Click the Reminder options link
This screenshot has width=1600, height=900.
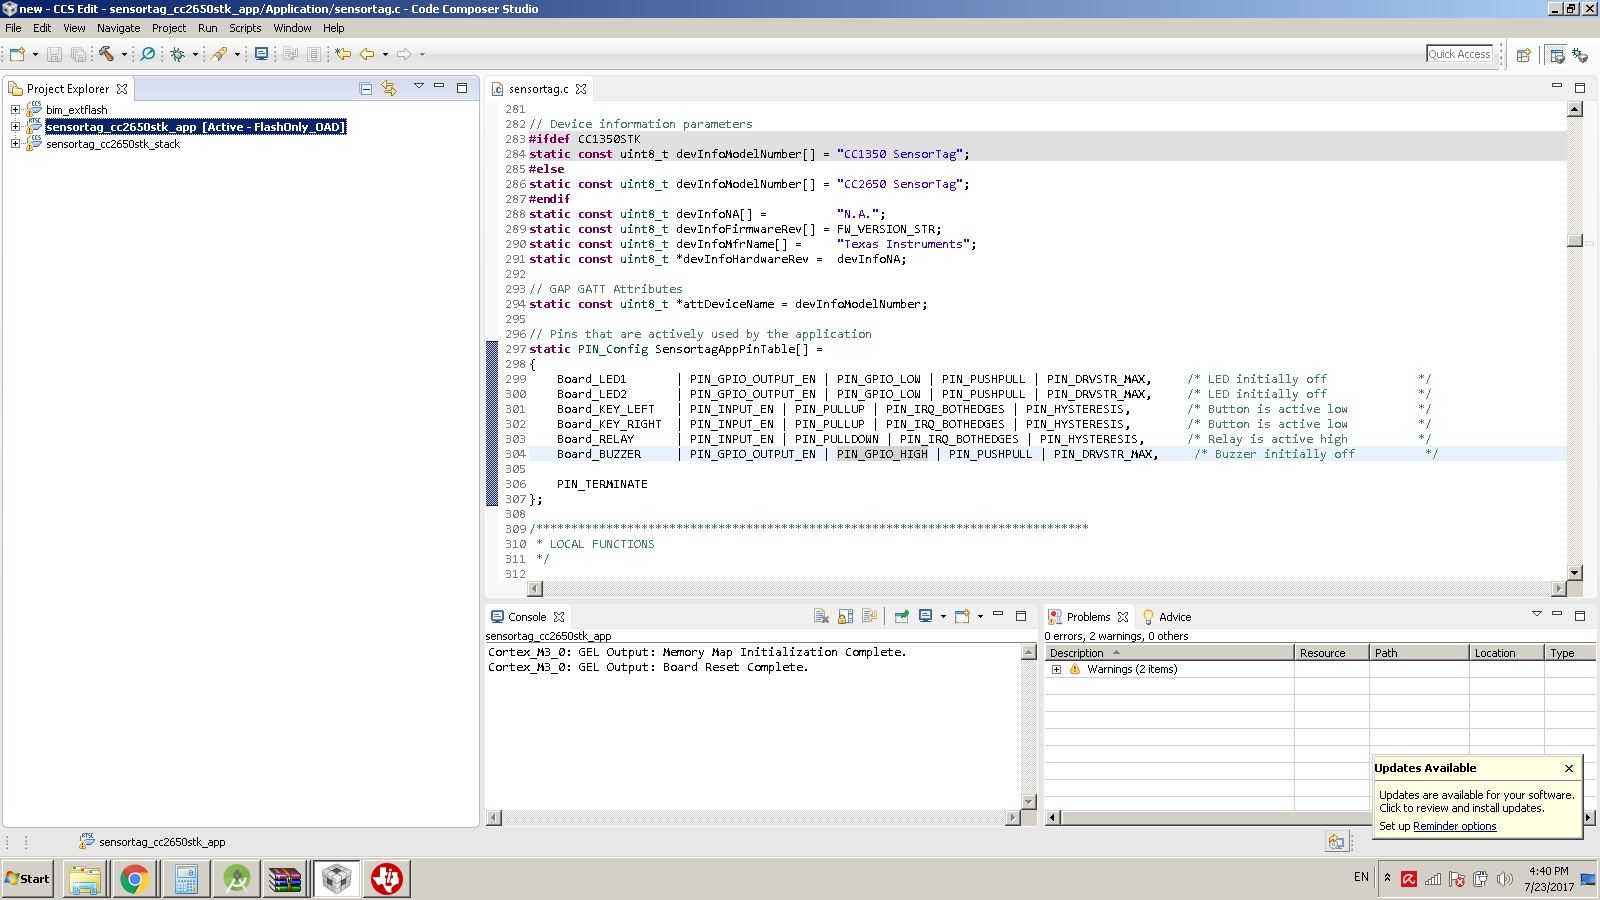point(1454,826)
